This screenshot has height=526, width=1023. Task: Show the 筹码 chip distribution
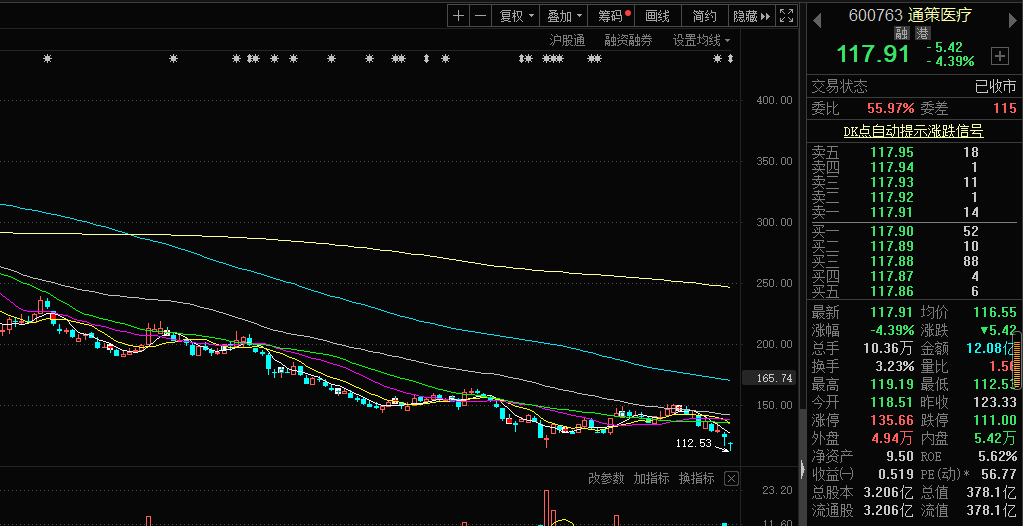tap(612, 16)
